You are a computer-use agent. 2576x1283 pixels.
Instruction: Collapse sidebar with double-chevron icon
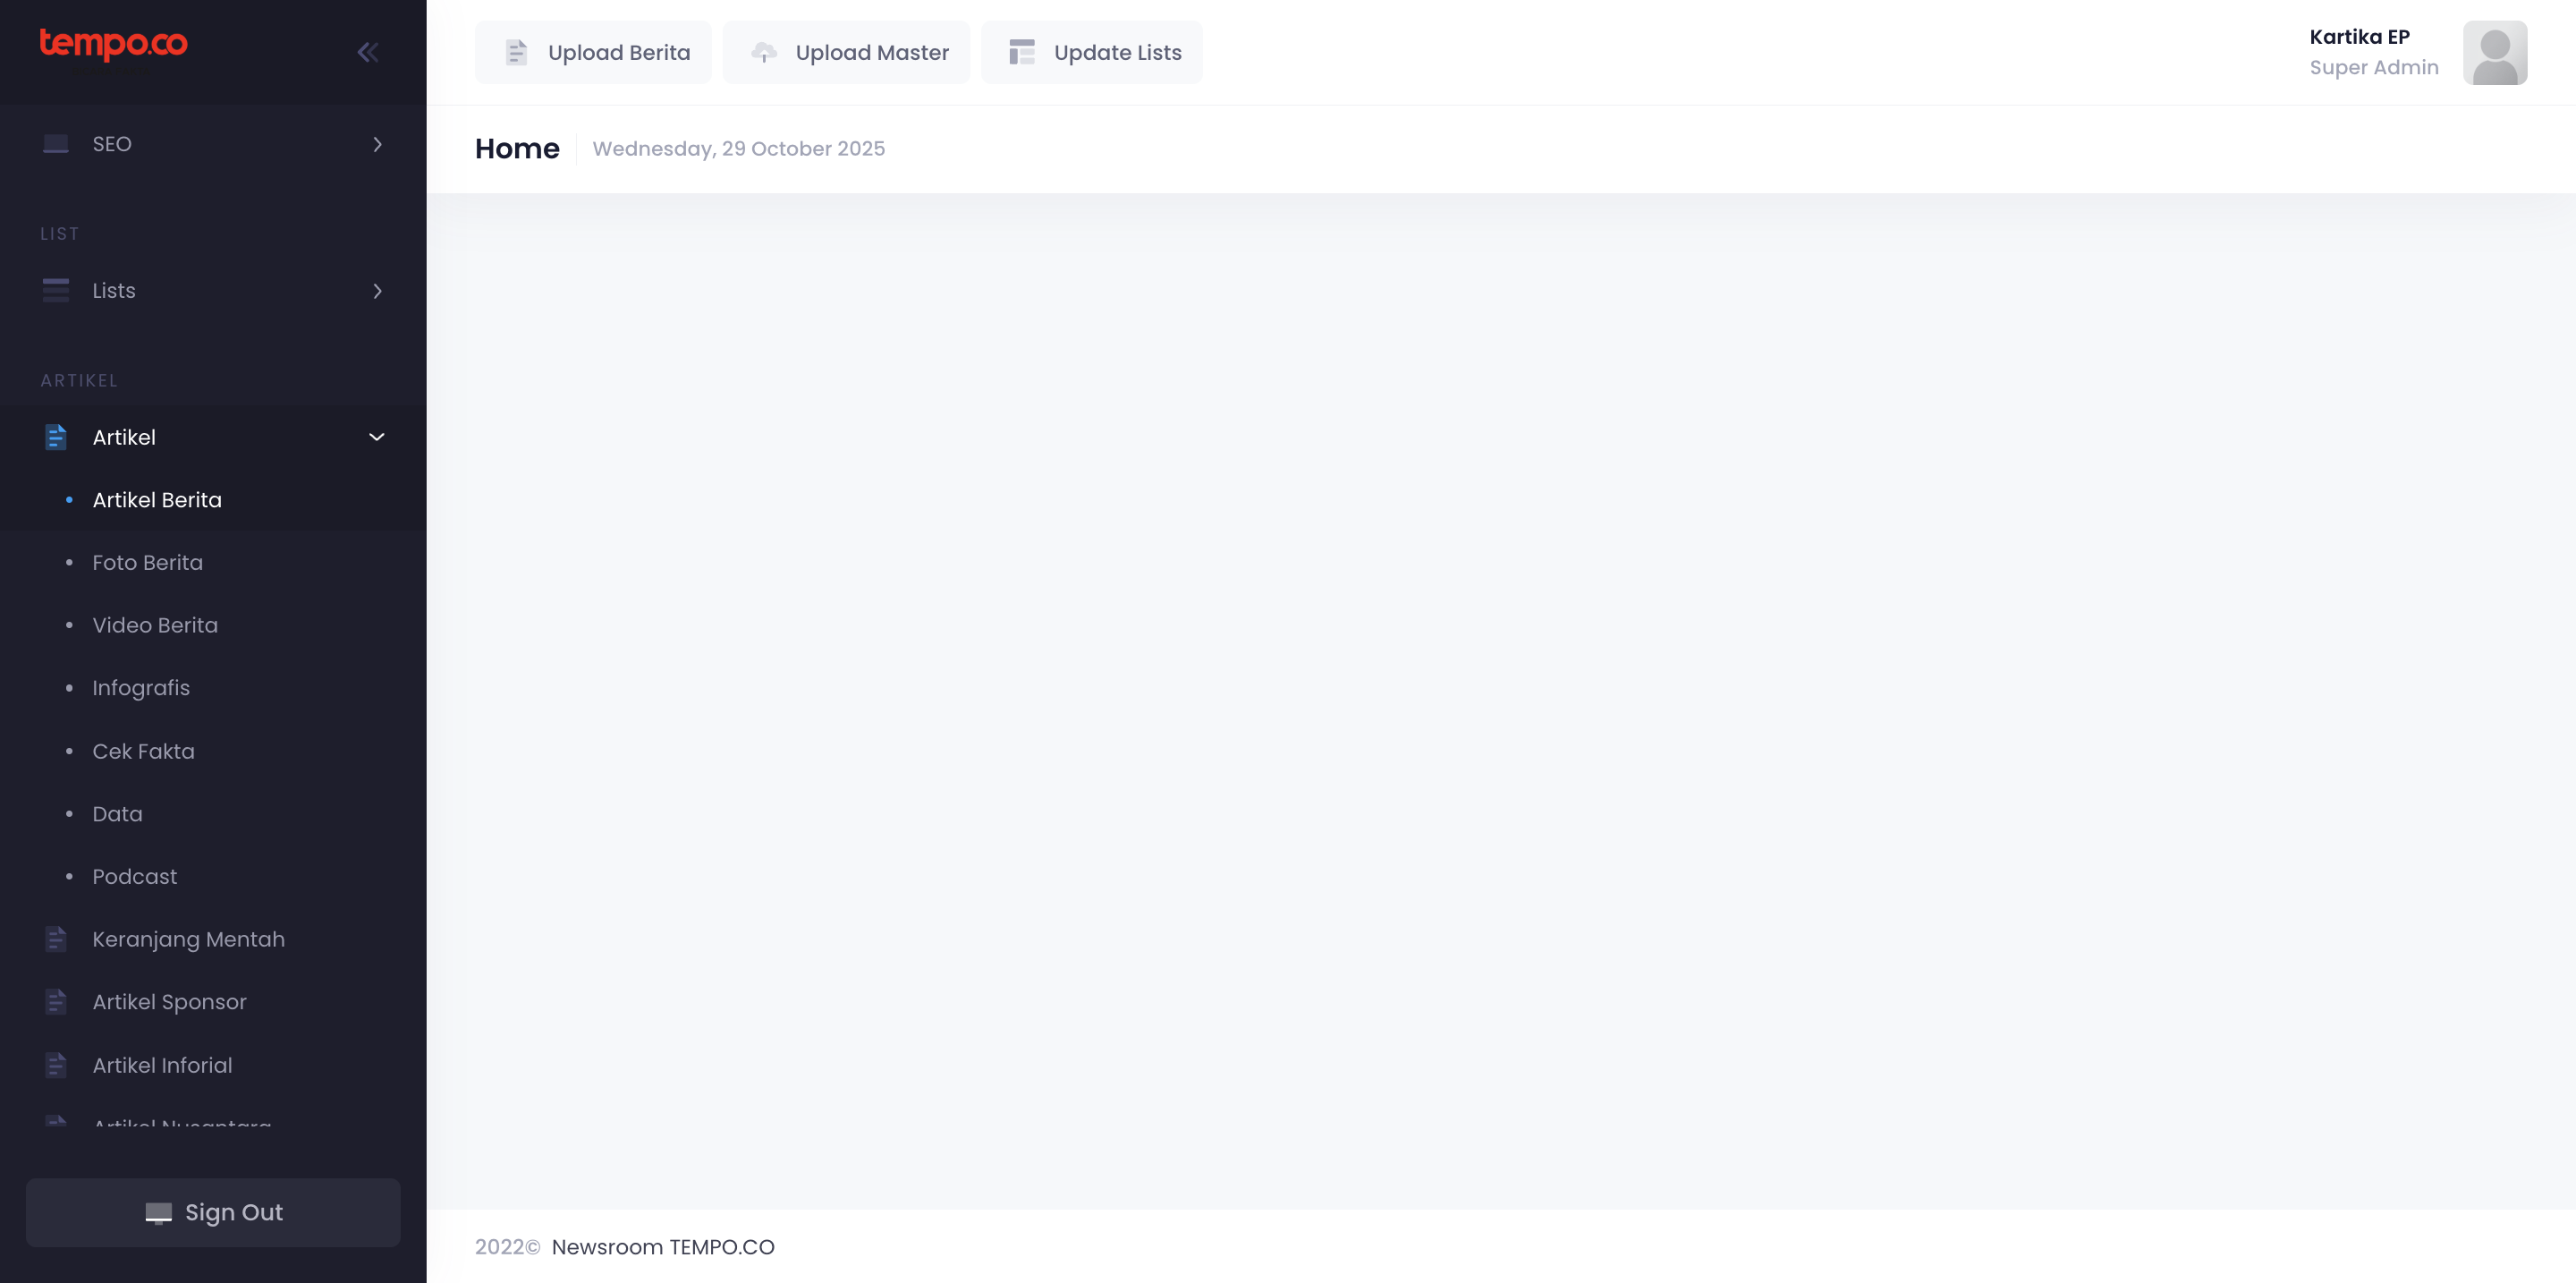click(367, 52)
